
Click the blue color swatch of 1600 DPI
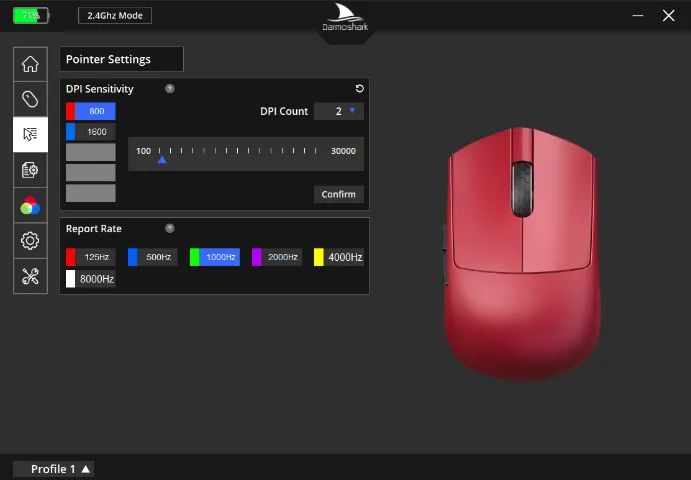71,132
